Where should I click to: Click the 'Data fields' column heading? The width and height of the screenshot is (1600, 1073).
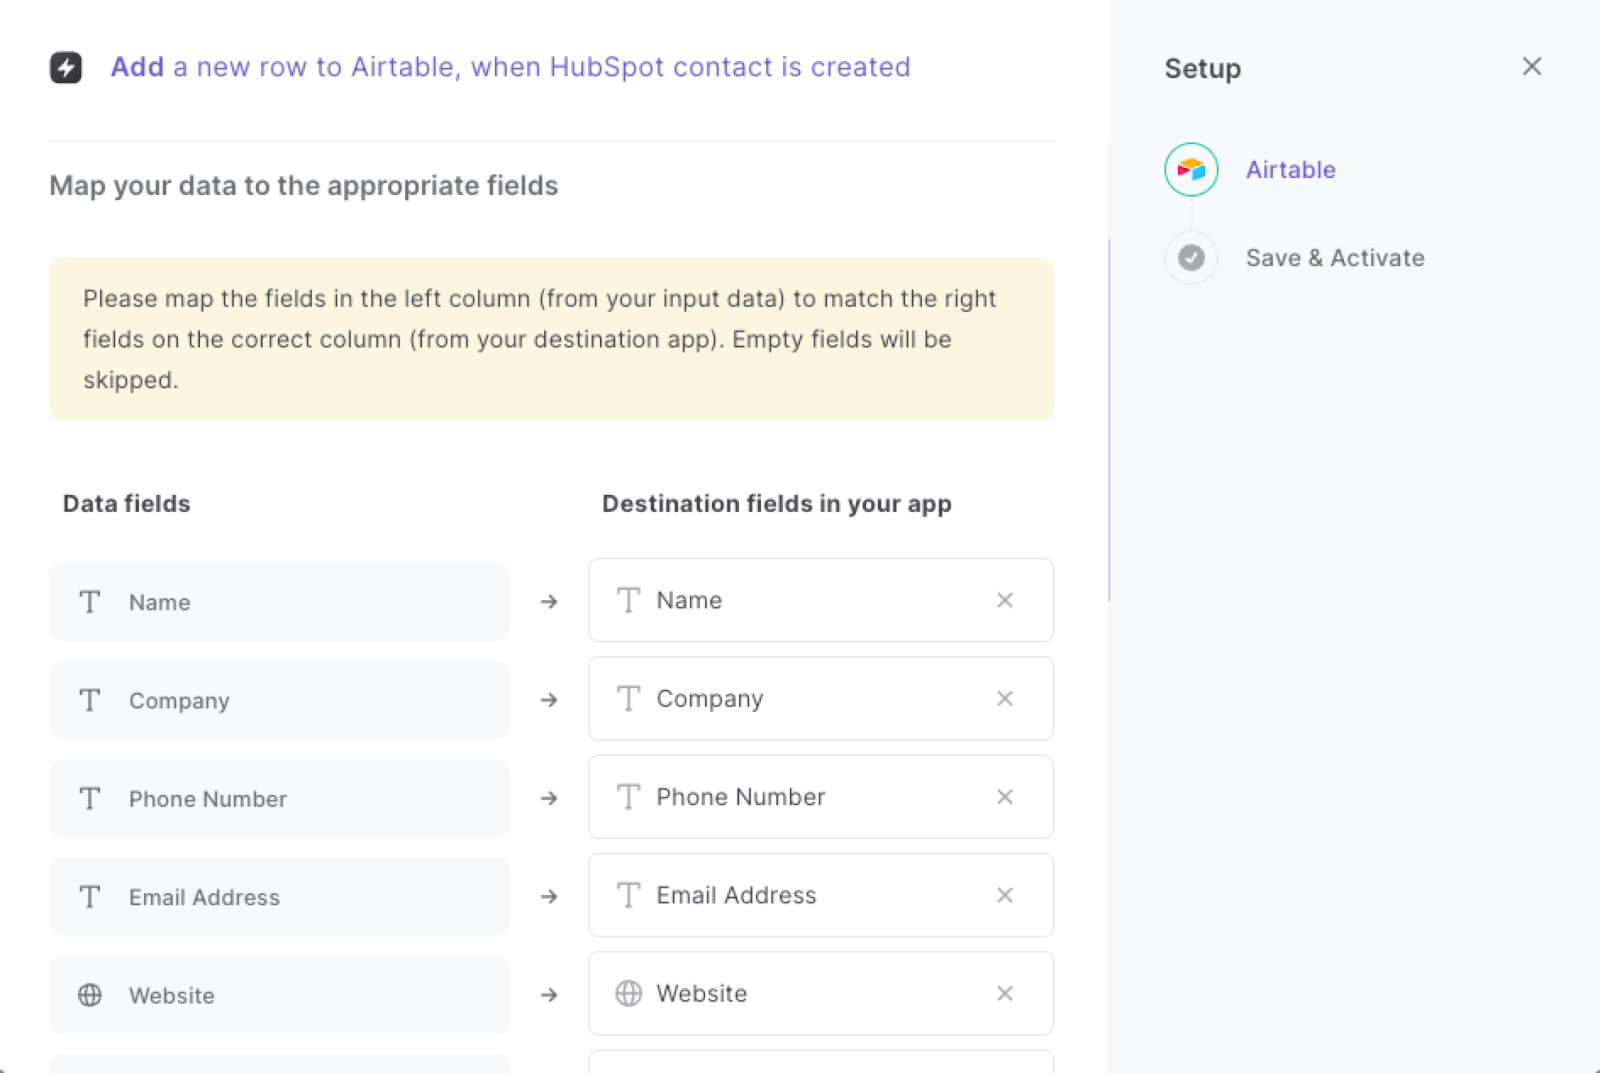click(127, 503)
